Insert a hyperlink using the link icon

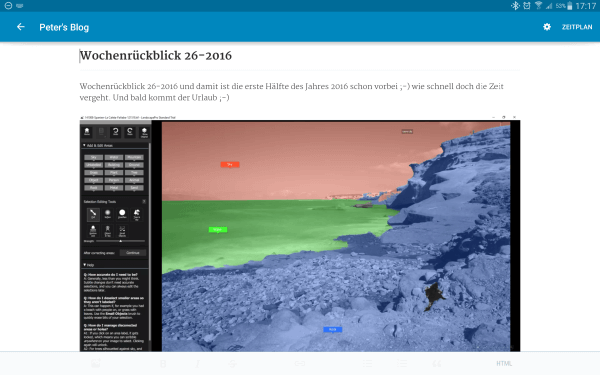(300, 364)
